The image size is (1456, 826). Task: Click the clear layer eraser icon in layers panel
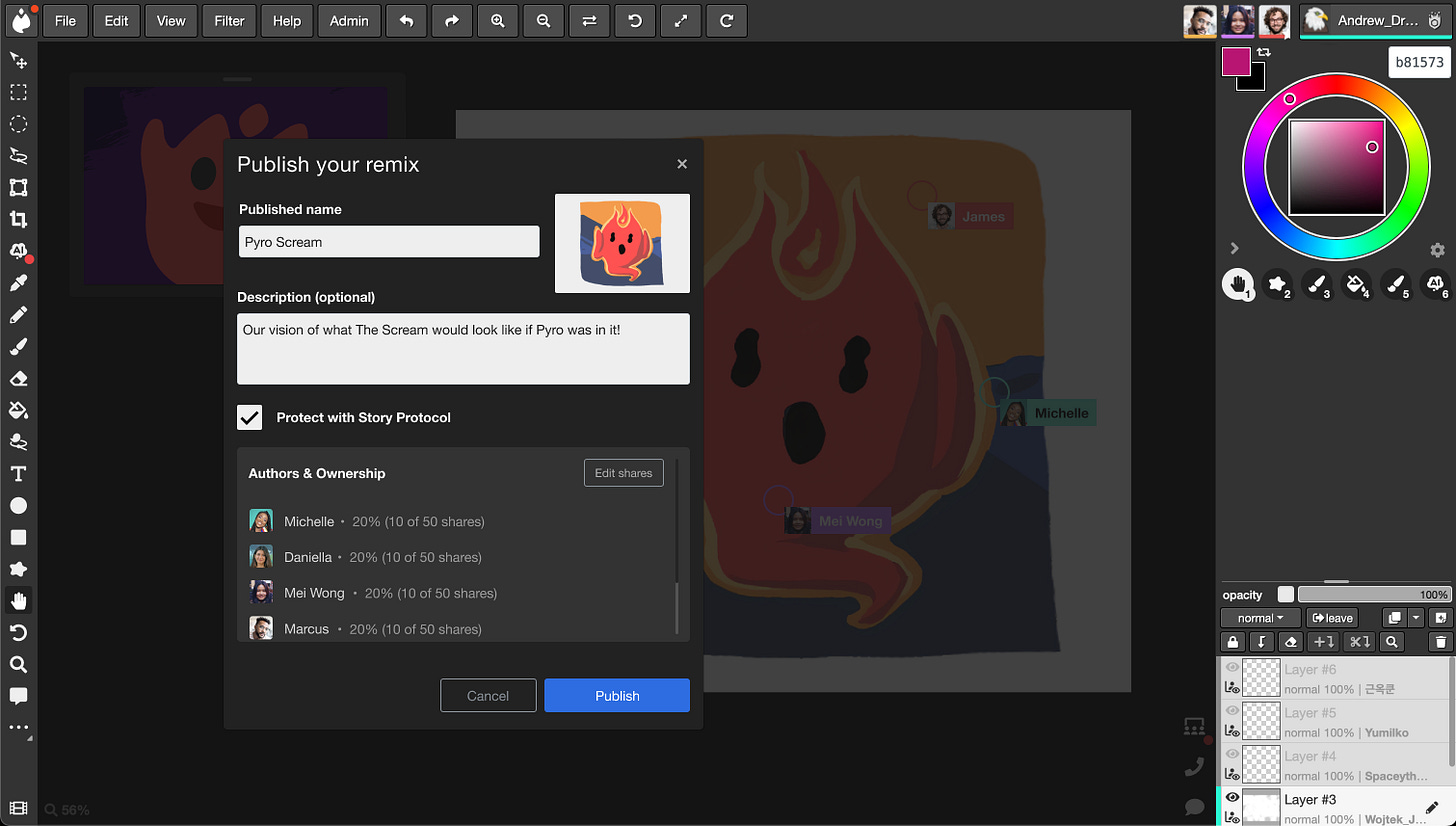click(1291, 642)
